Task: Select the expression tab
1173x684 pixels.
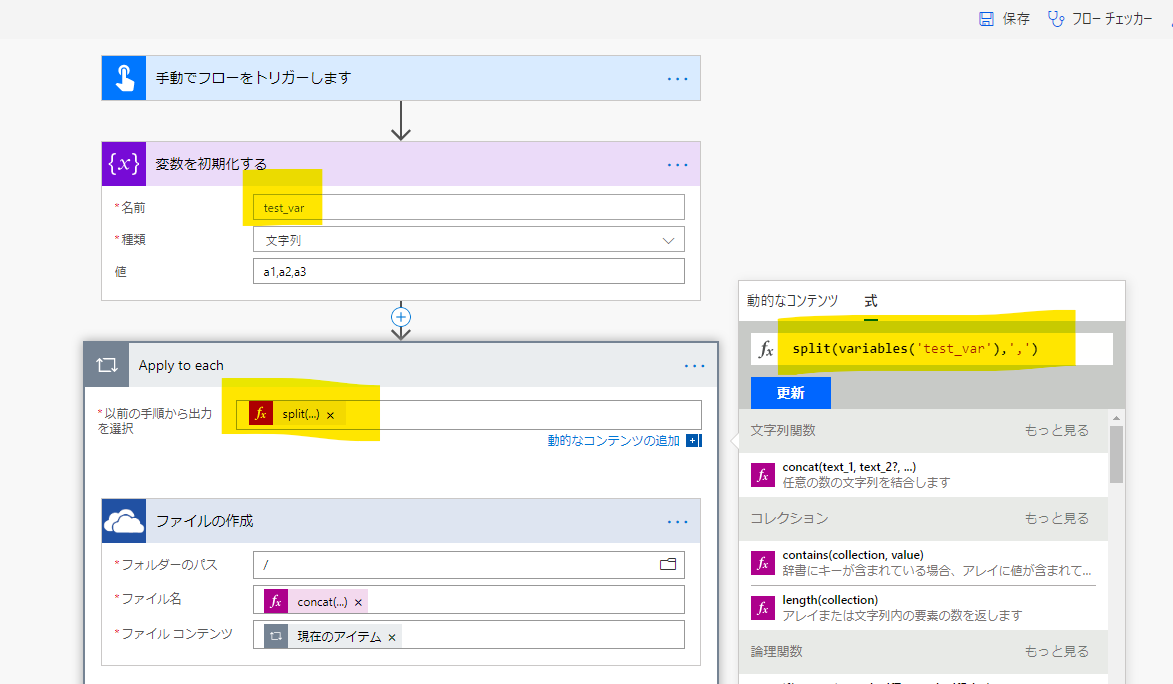Action: pyautogui.click(x=871, y=301)
